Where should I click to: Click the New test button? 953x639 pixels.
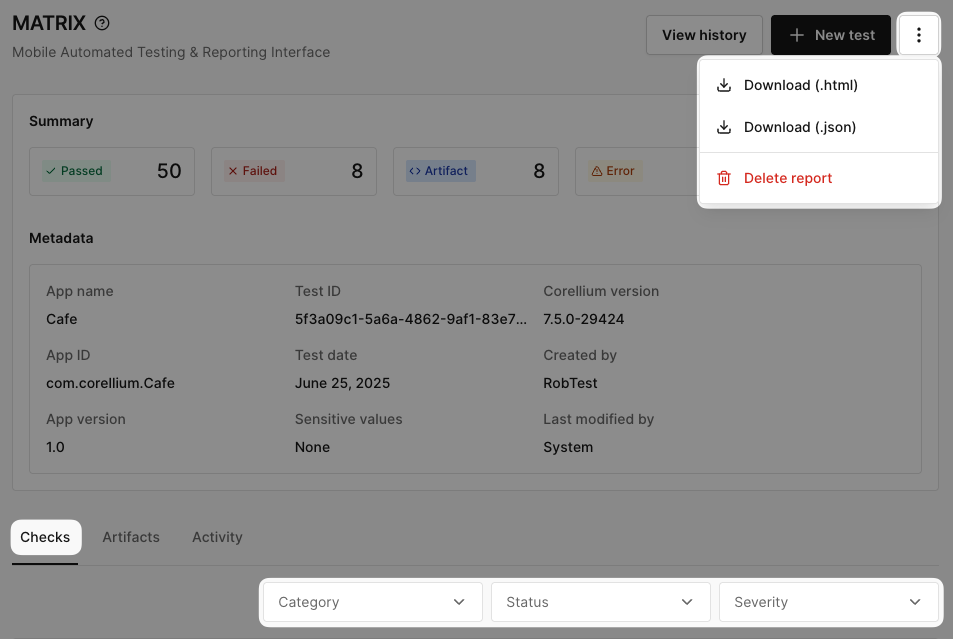[x=831, y=35]
